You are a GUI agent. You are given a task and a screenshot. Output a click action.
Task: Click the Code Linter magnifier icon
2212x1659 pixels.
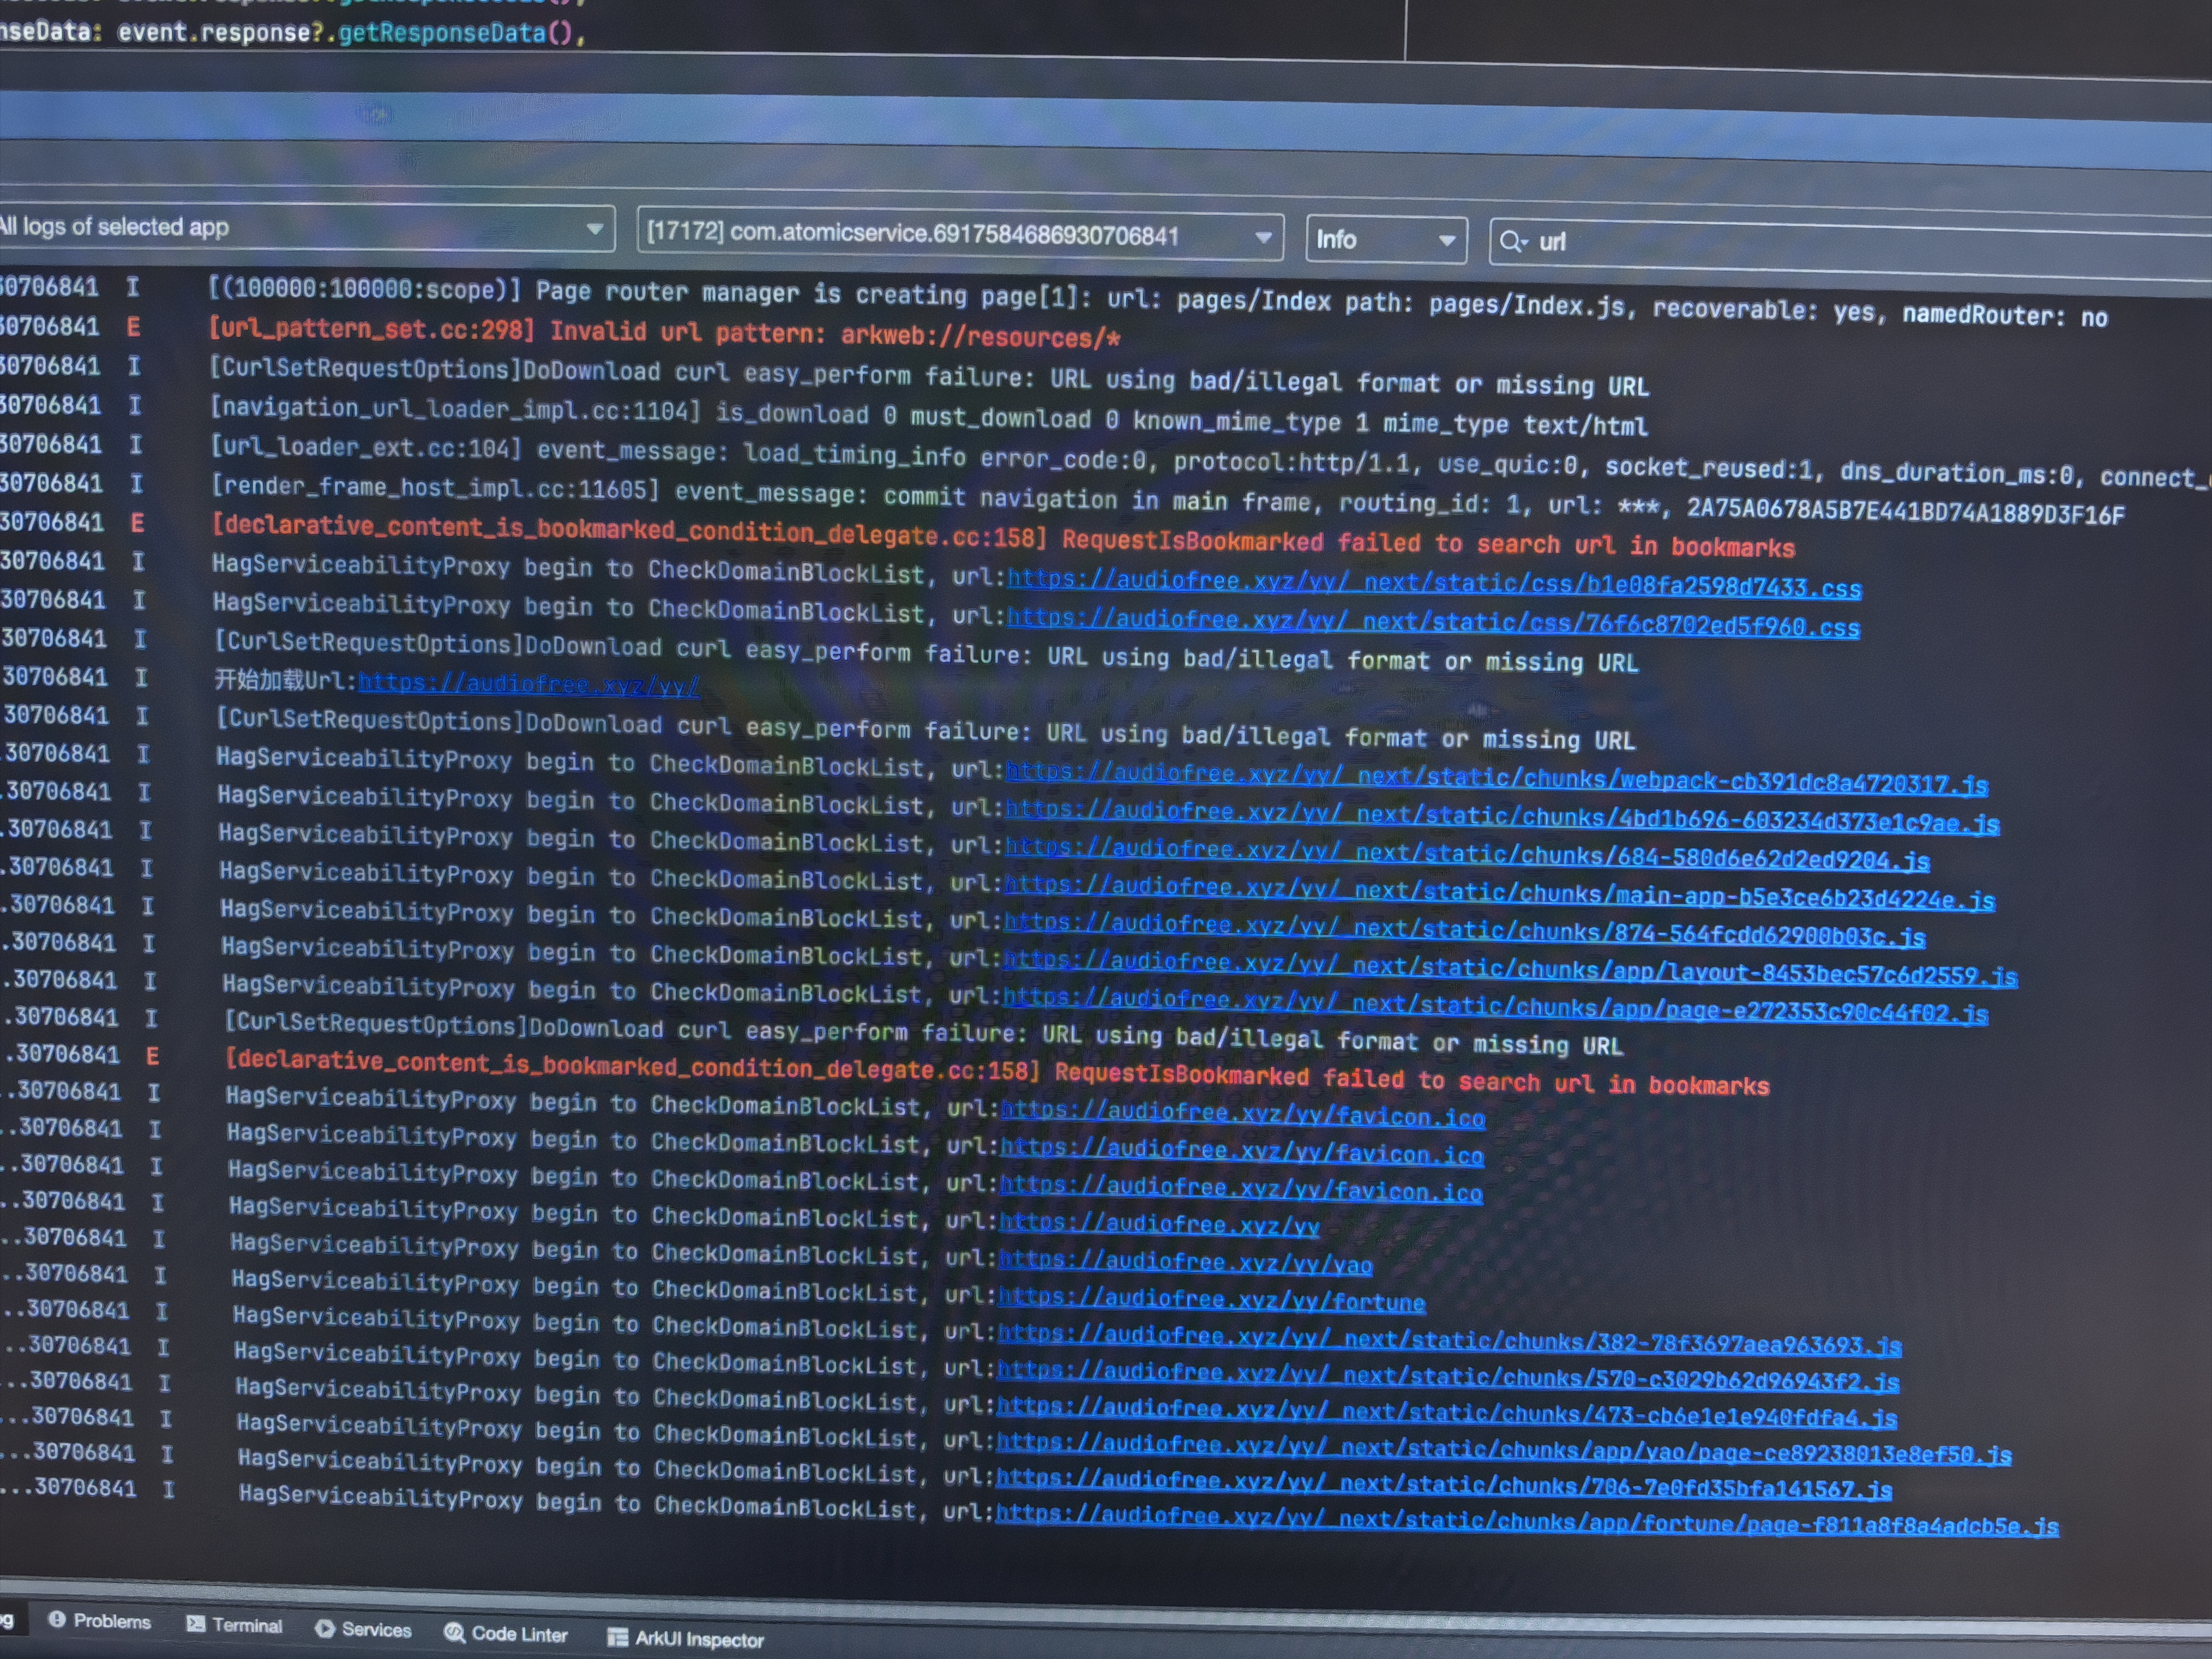pos(455,1632)
